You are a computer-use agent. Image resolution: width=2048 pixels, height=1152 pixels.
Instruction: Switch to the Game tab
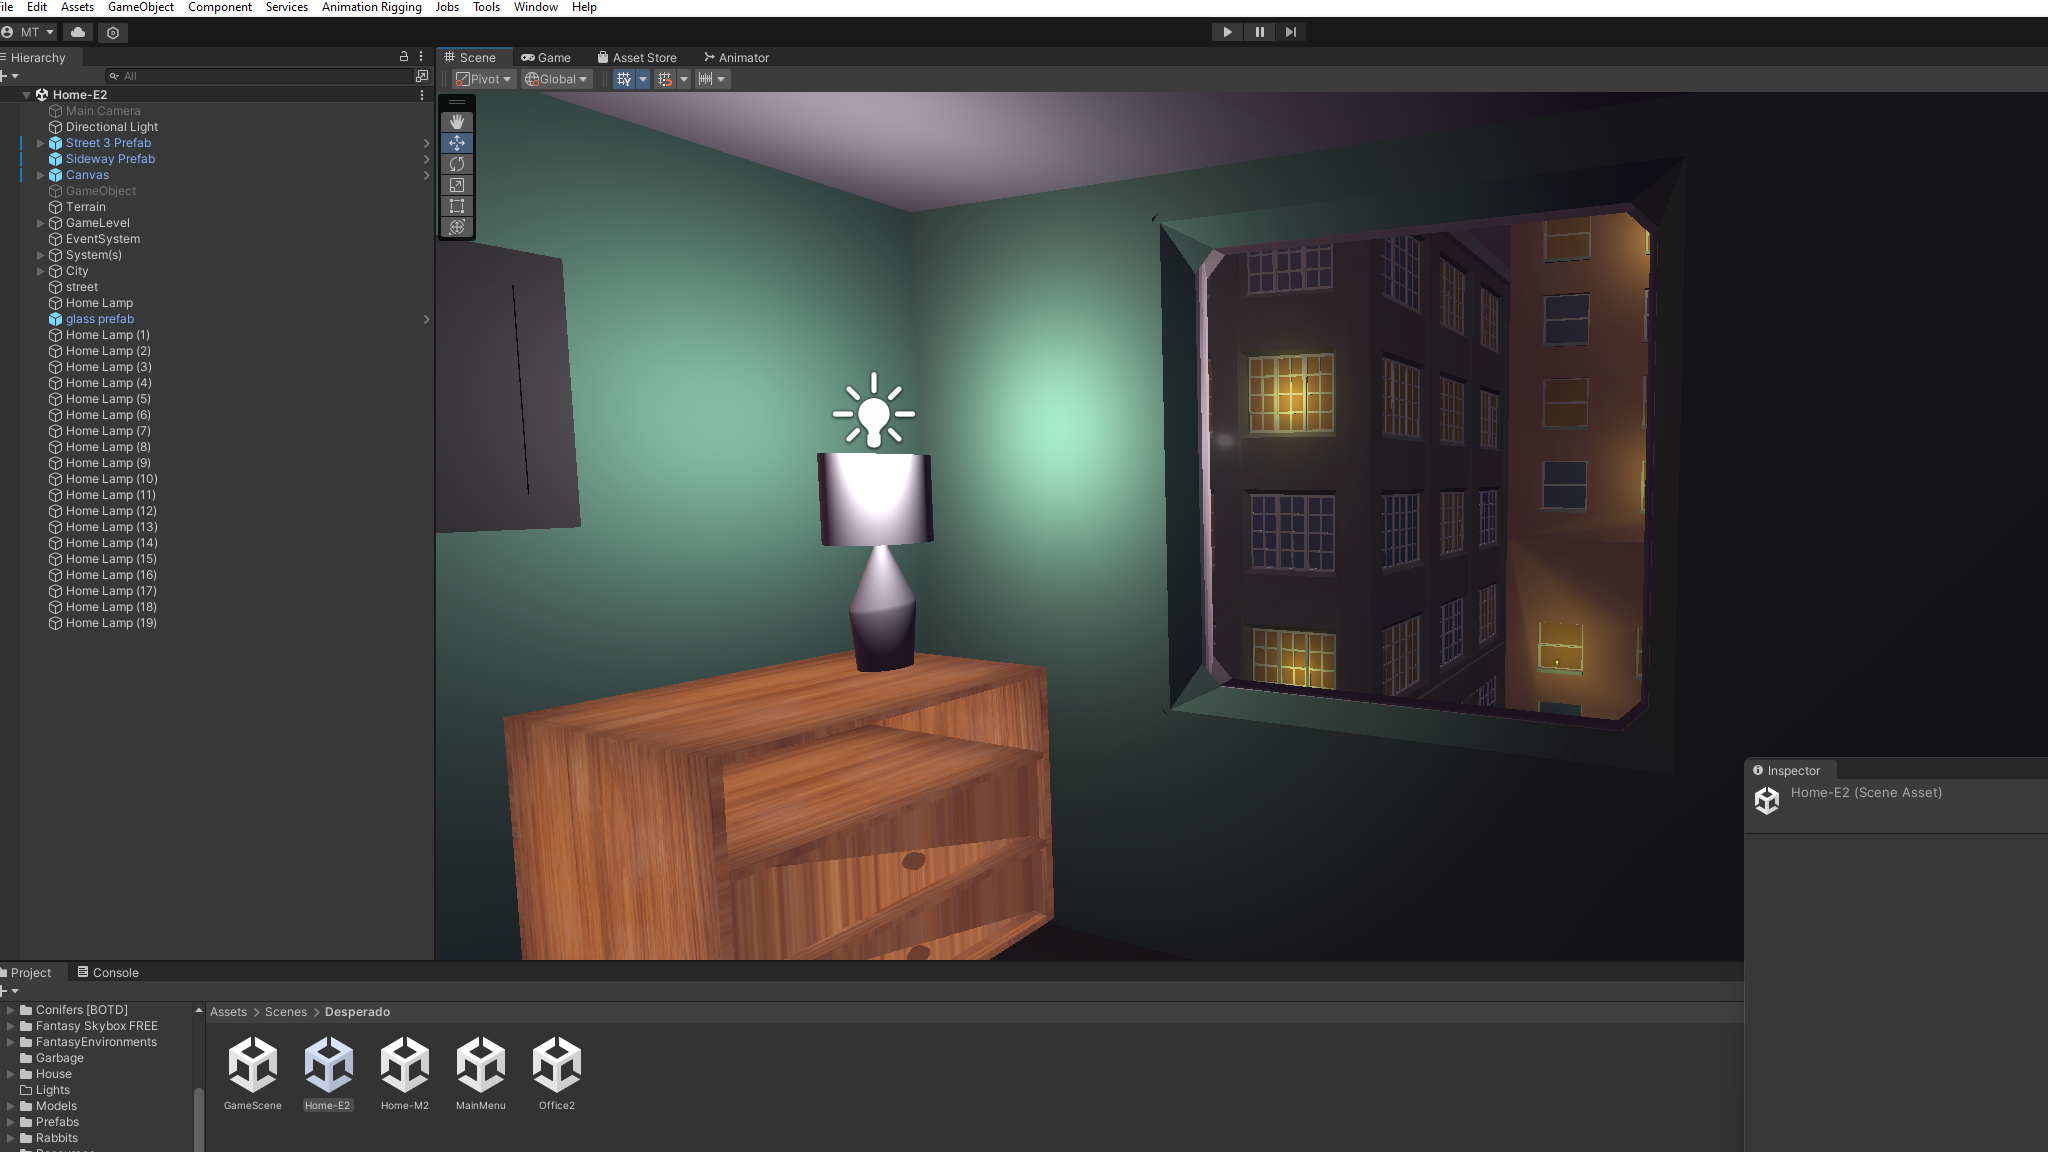click(546, 57)
